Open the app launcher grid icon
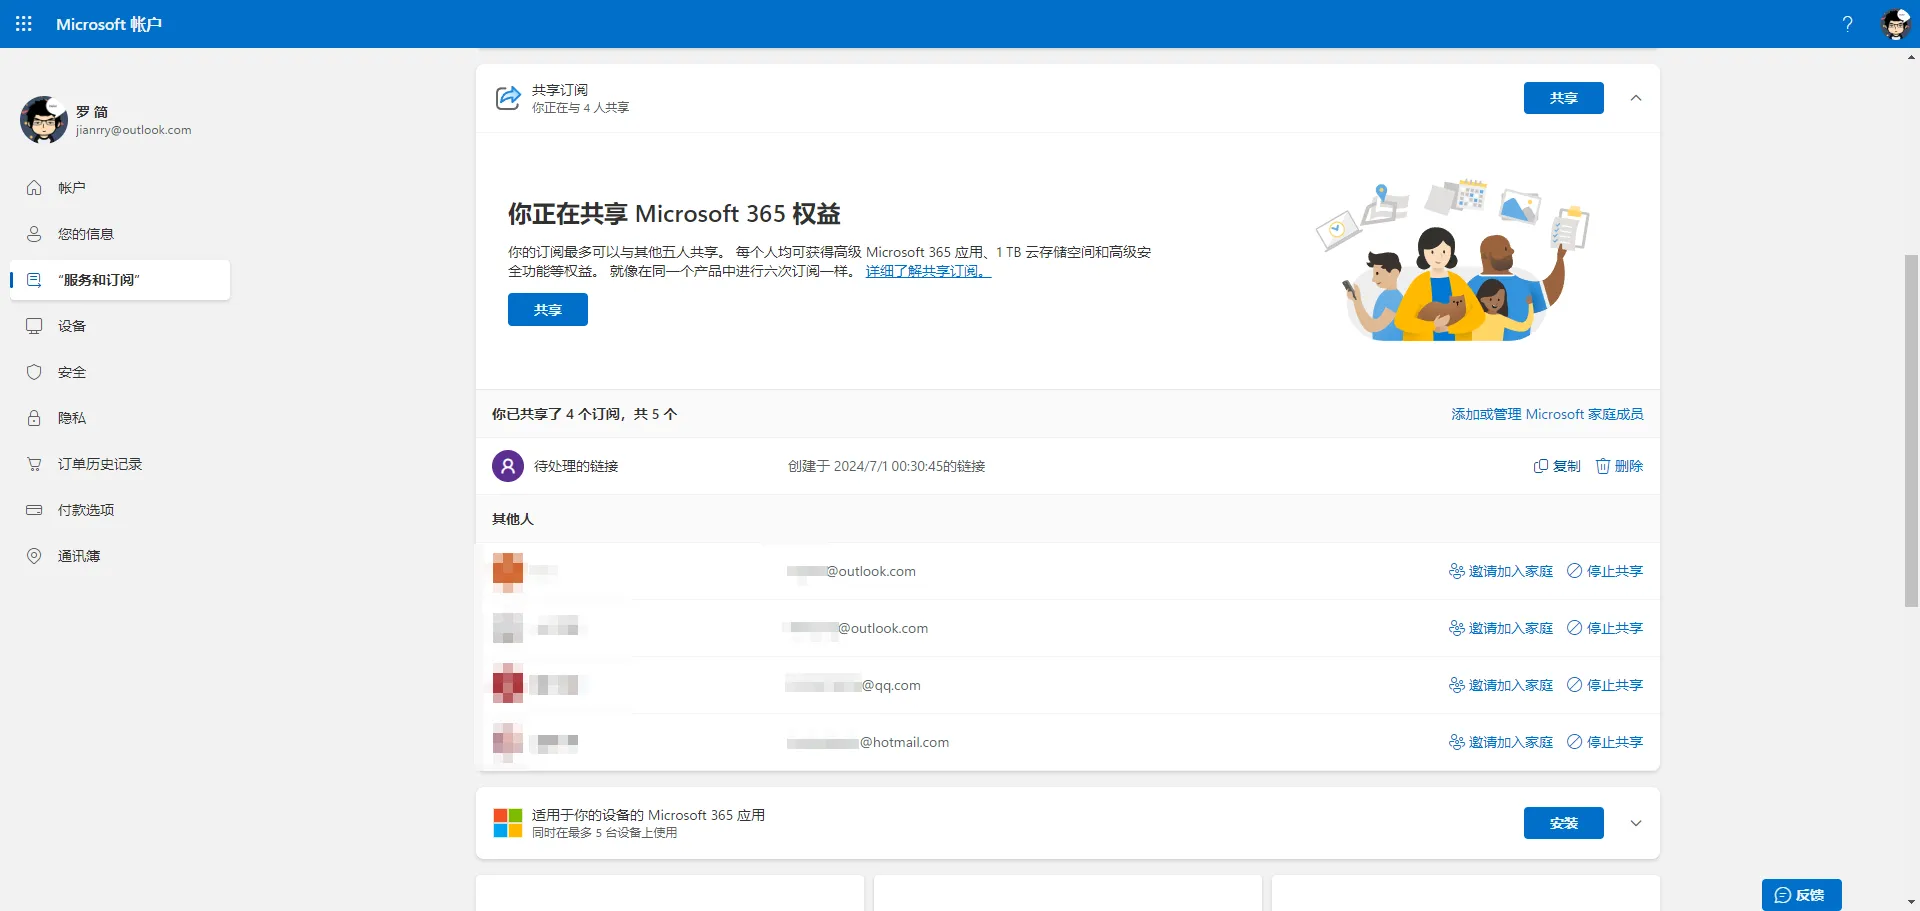The image size is (1920, 911). (x=24, y=24)
